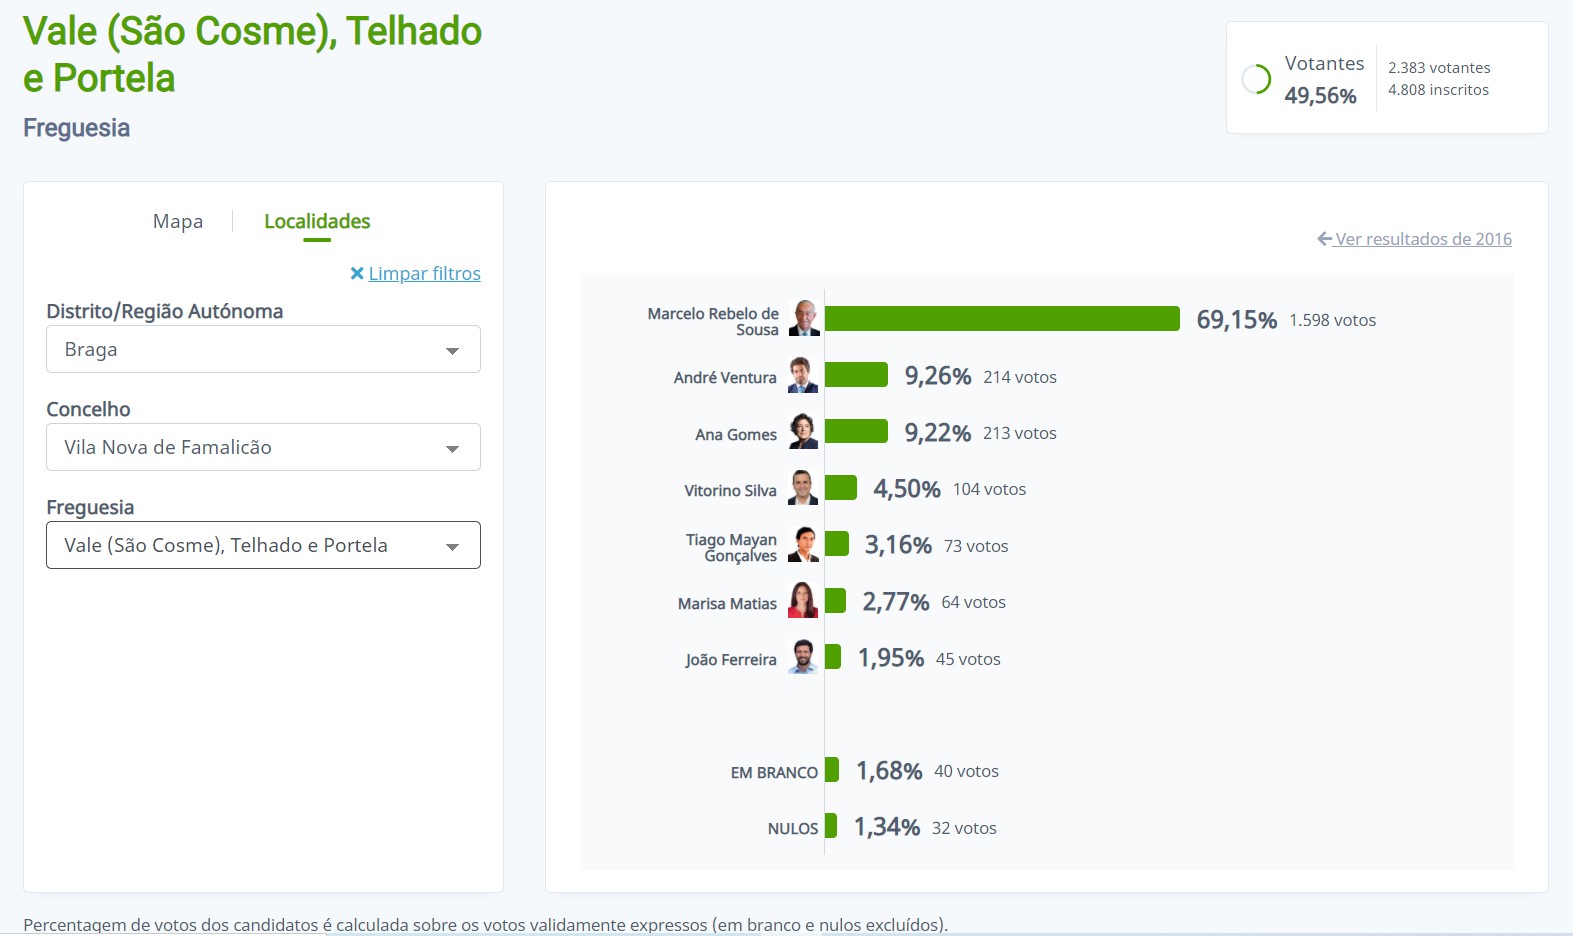Click Tiago Mayan Gonçalves's candidate photo

pos(802,545)
